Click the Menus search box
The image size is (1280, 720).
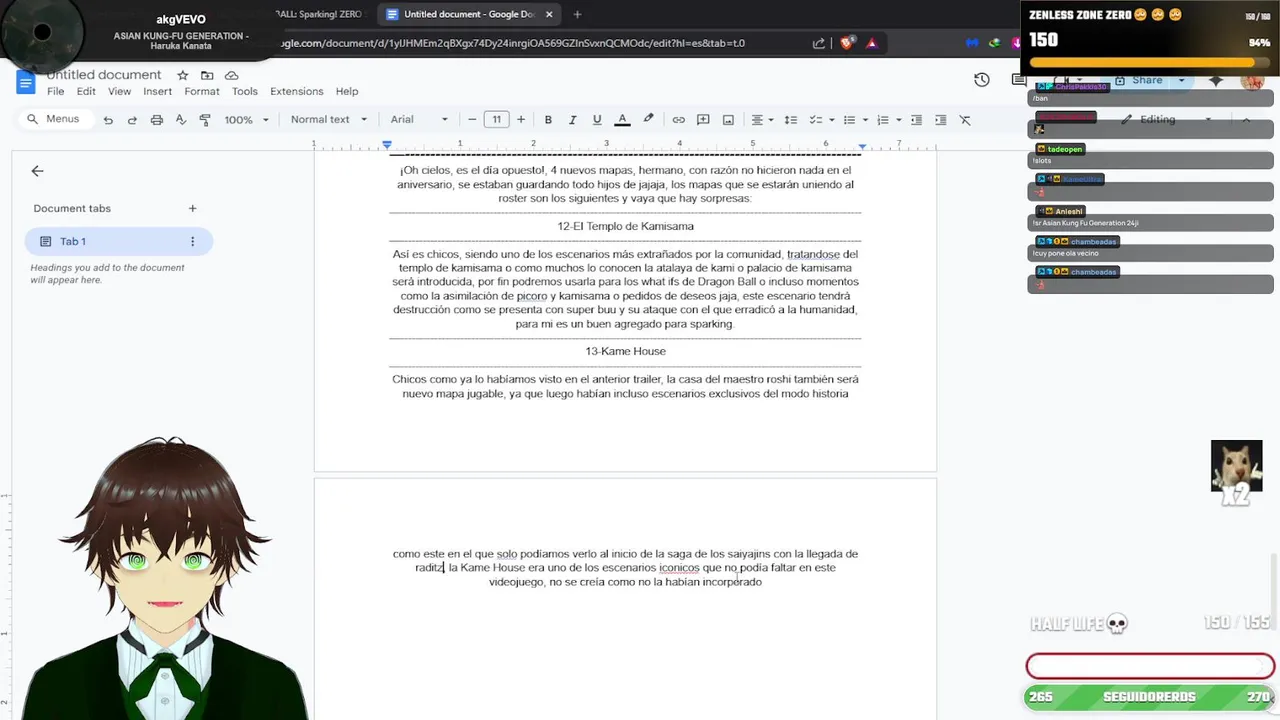click(55, 119)
